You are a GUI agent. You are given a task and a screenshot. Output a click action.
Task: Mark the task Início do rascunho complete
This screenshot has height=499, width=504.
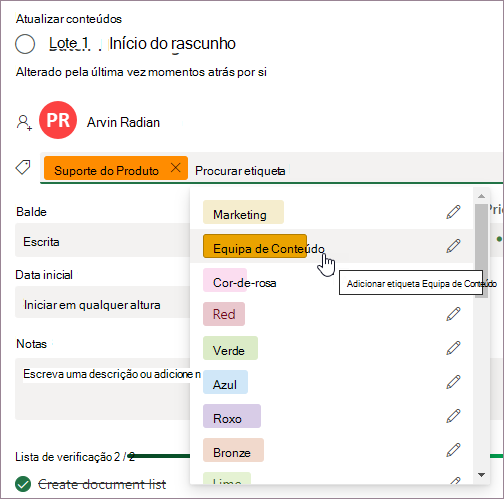(x=25, y=44)
